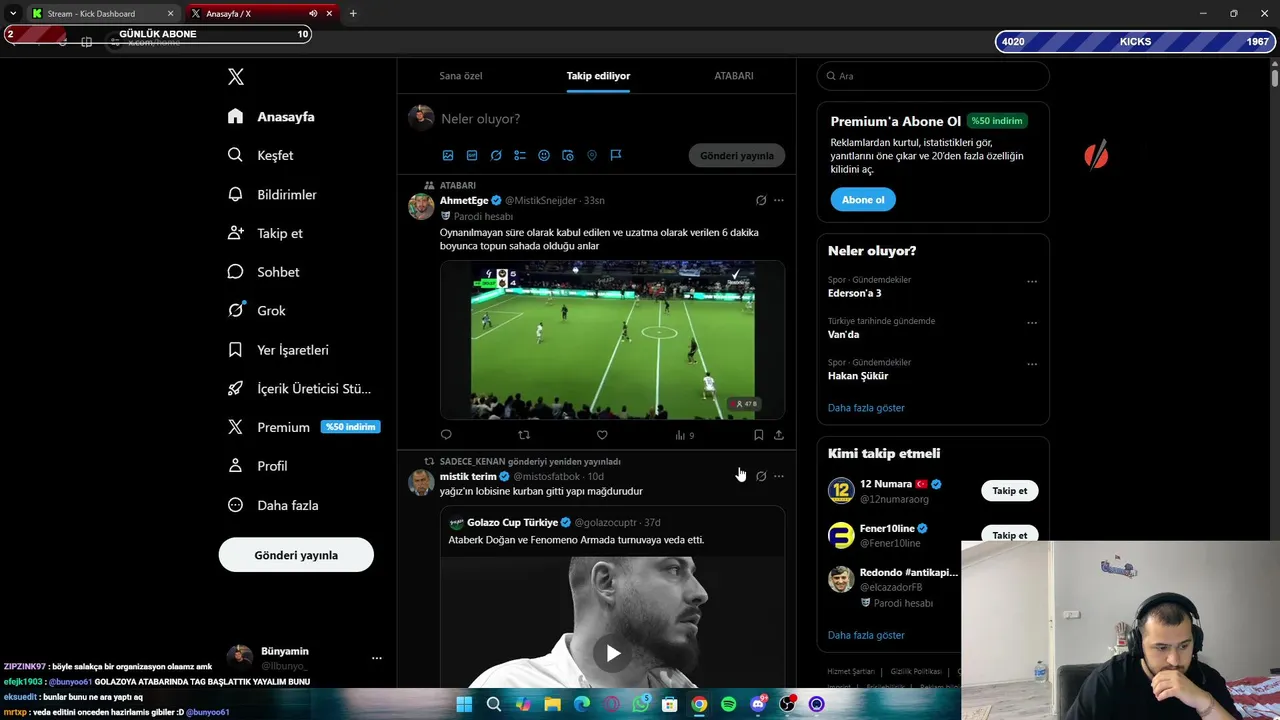Tag a location in the new post

[592, 155]
